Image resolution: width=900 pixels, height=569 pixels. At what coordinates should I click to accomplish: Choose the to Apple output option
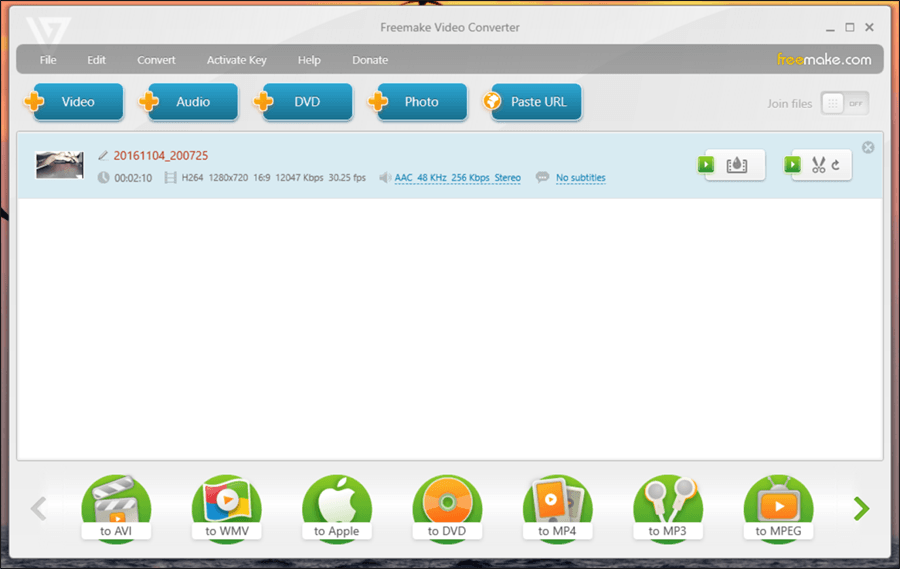click(337, 508)
